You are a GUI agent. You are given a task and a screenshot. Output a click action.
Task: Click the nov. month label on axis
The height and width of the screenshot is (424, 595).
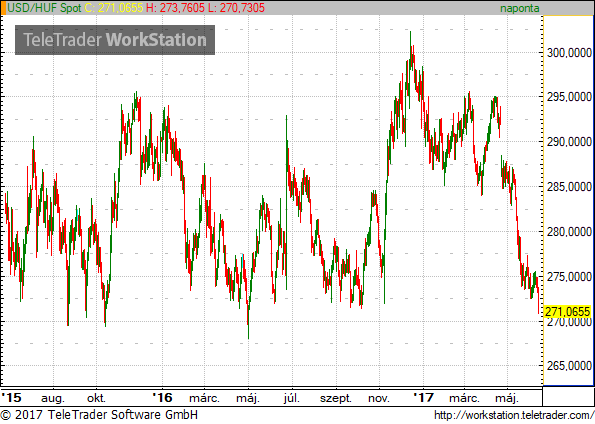[x=379, y=399]
